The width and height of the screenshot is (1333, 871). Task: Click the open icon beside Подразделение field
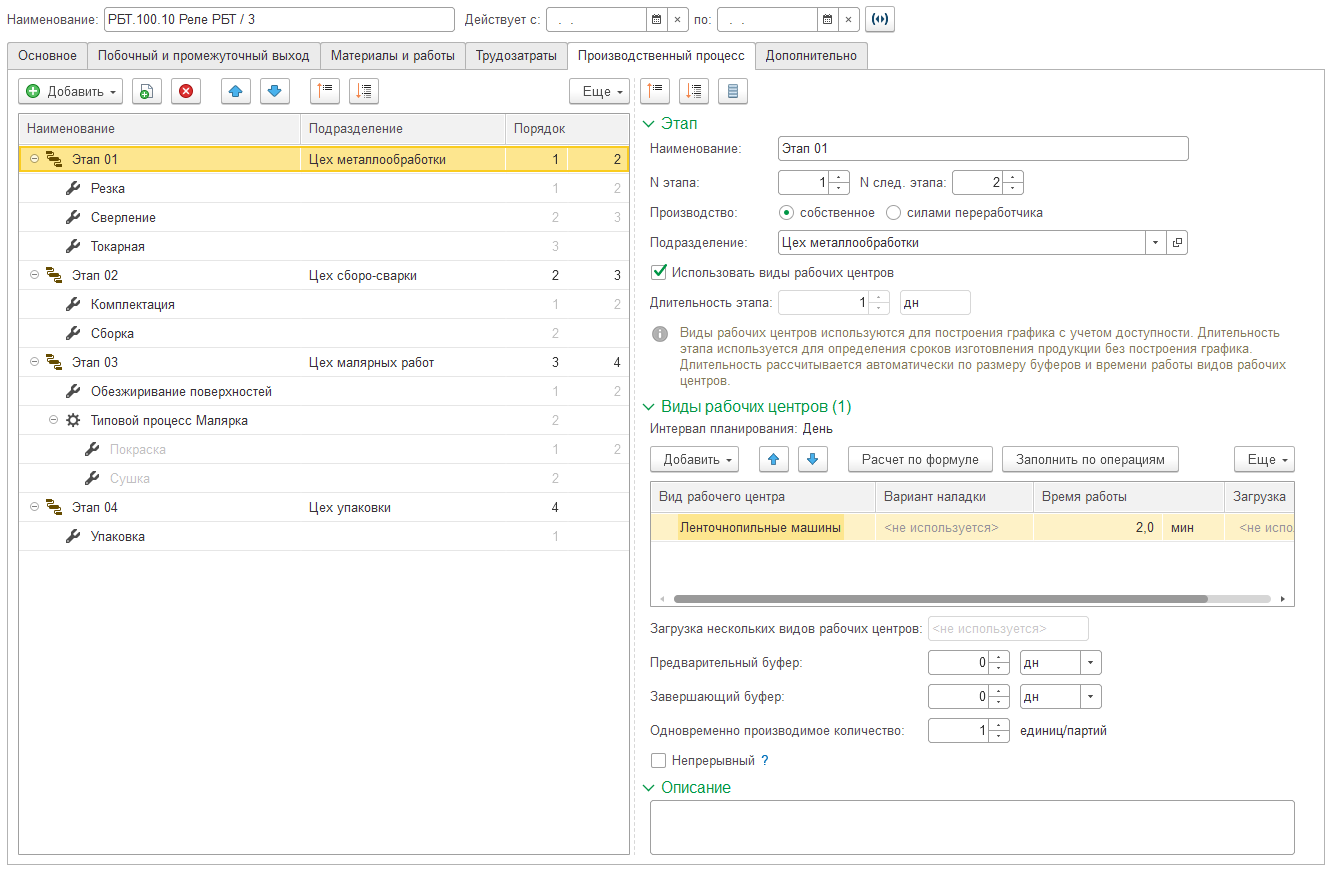(1177, 242)
